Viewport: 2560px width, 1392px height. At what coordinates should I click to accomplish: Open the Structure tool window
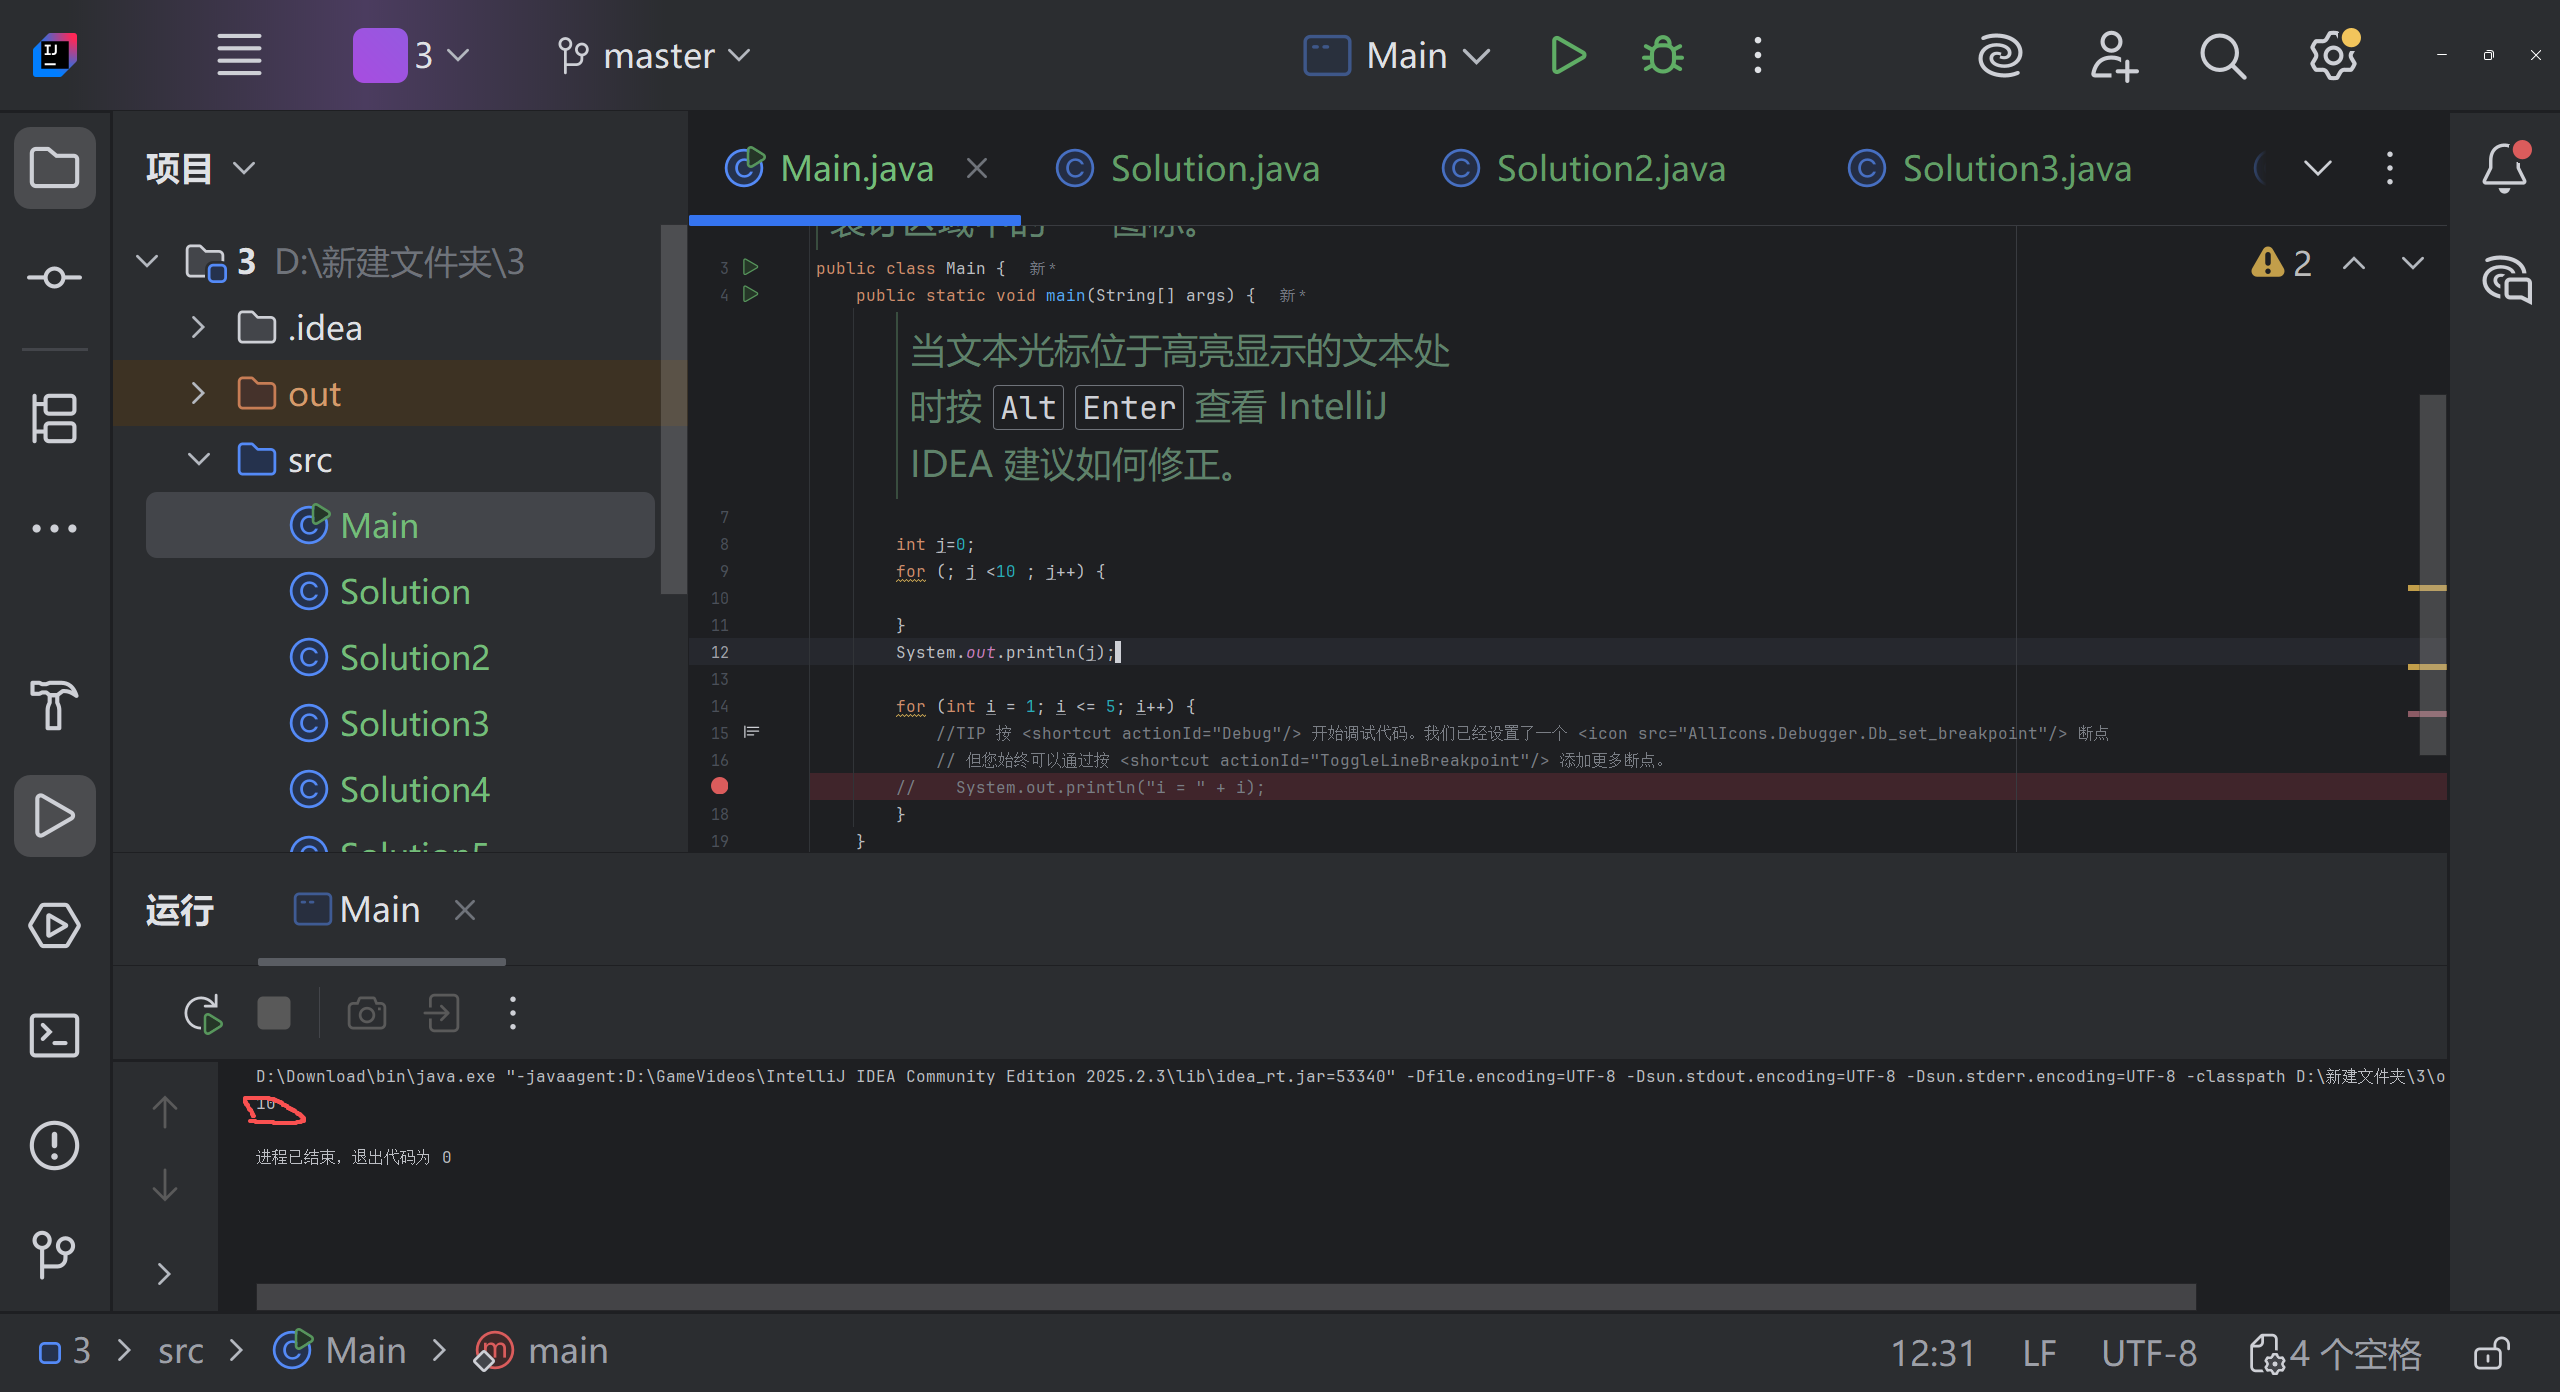54,418
